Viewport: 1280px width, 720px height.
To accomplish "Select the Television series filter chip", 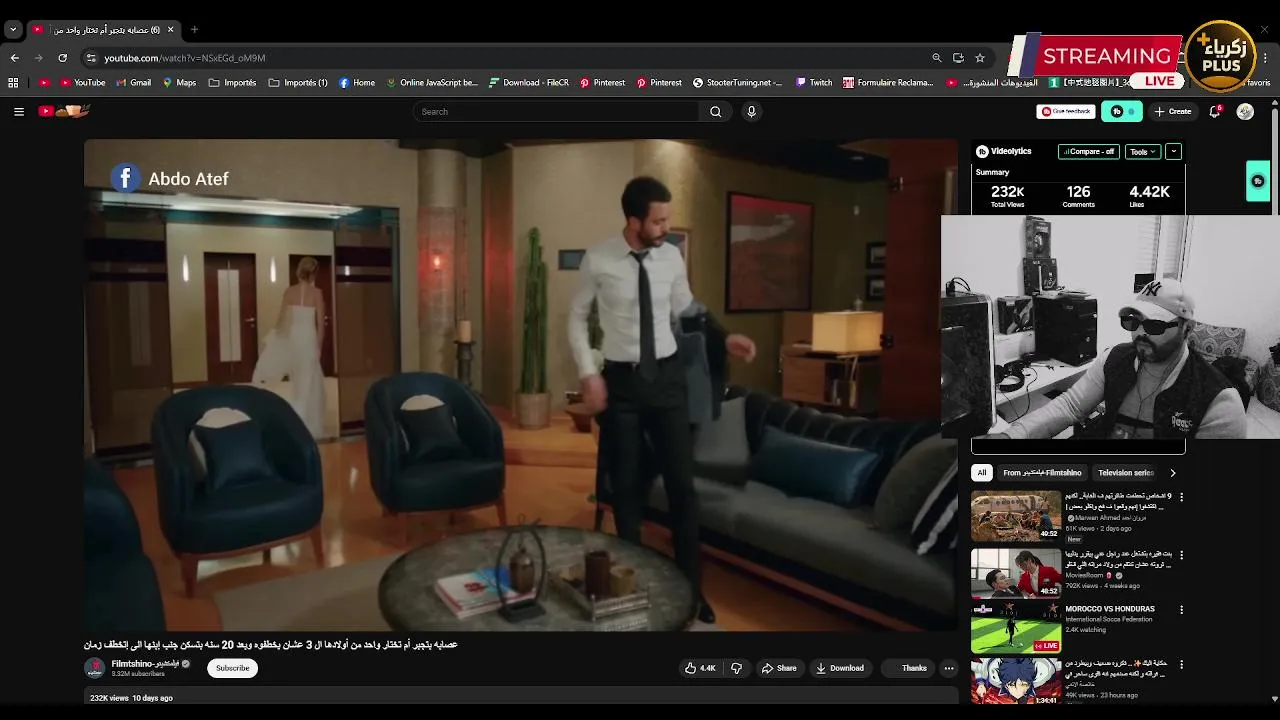I will click(x=1126, y=473).
